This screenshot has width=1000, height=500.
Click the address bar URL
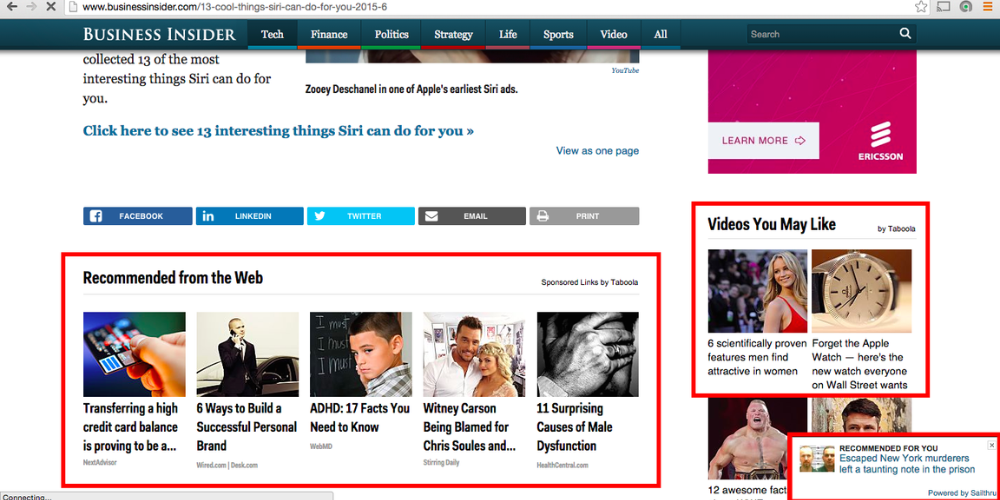point(235,7)
